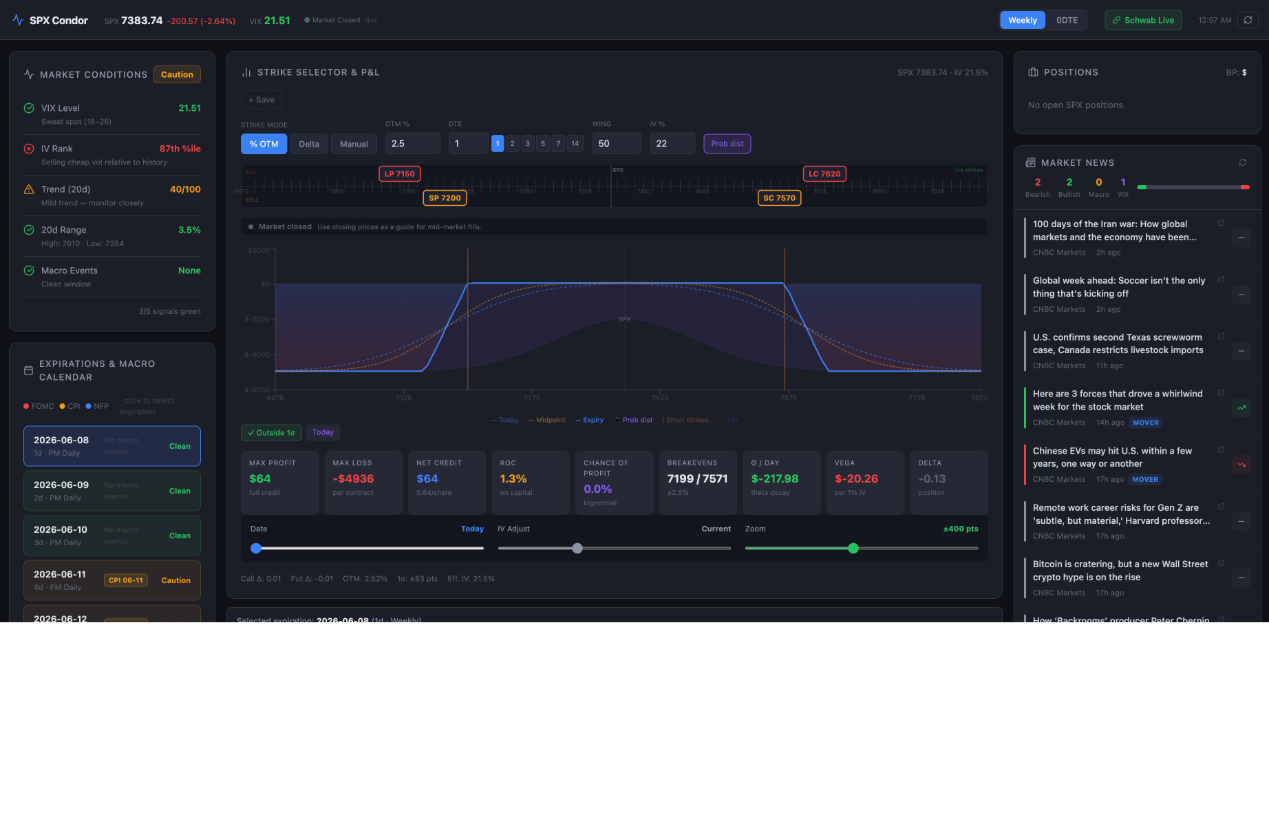Click the calendar icon in Expirations panel
This screenshot has width=1269, height=826.
28,370
